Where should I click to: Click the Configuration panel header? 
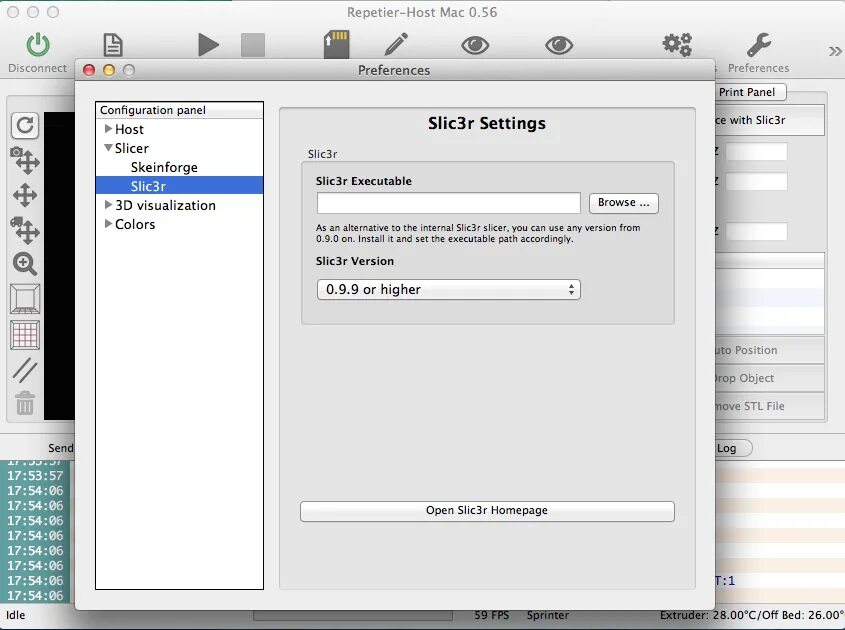pyautogui.click(x=179, y=110)
